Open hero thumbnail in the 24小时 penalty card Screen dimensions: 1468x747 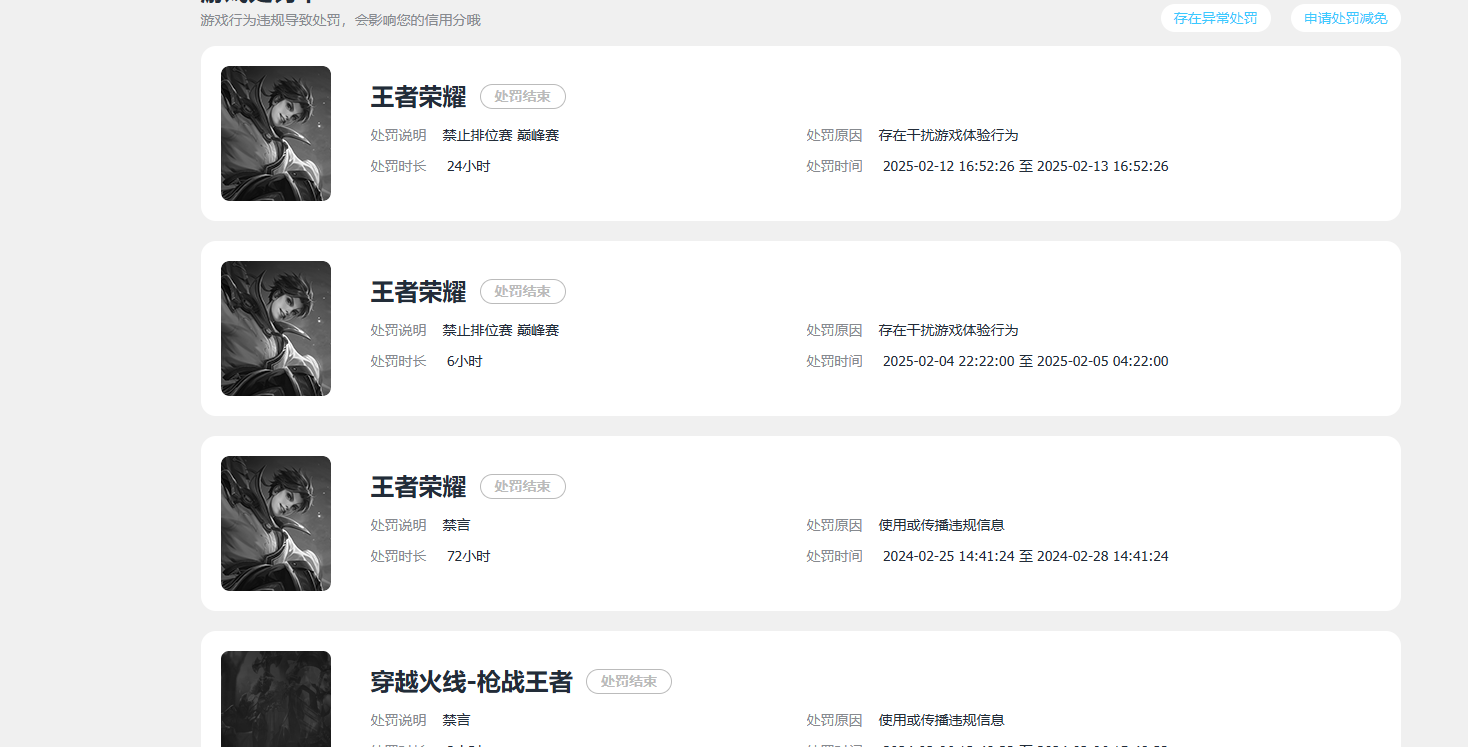pos(276,133)
